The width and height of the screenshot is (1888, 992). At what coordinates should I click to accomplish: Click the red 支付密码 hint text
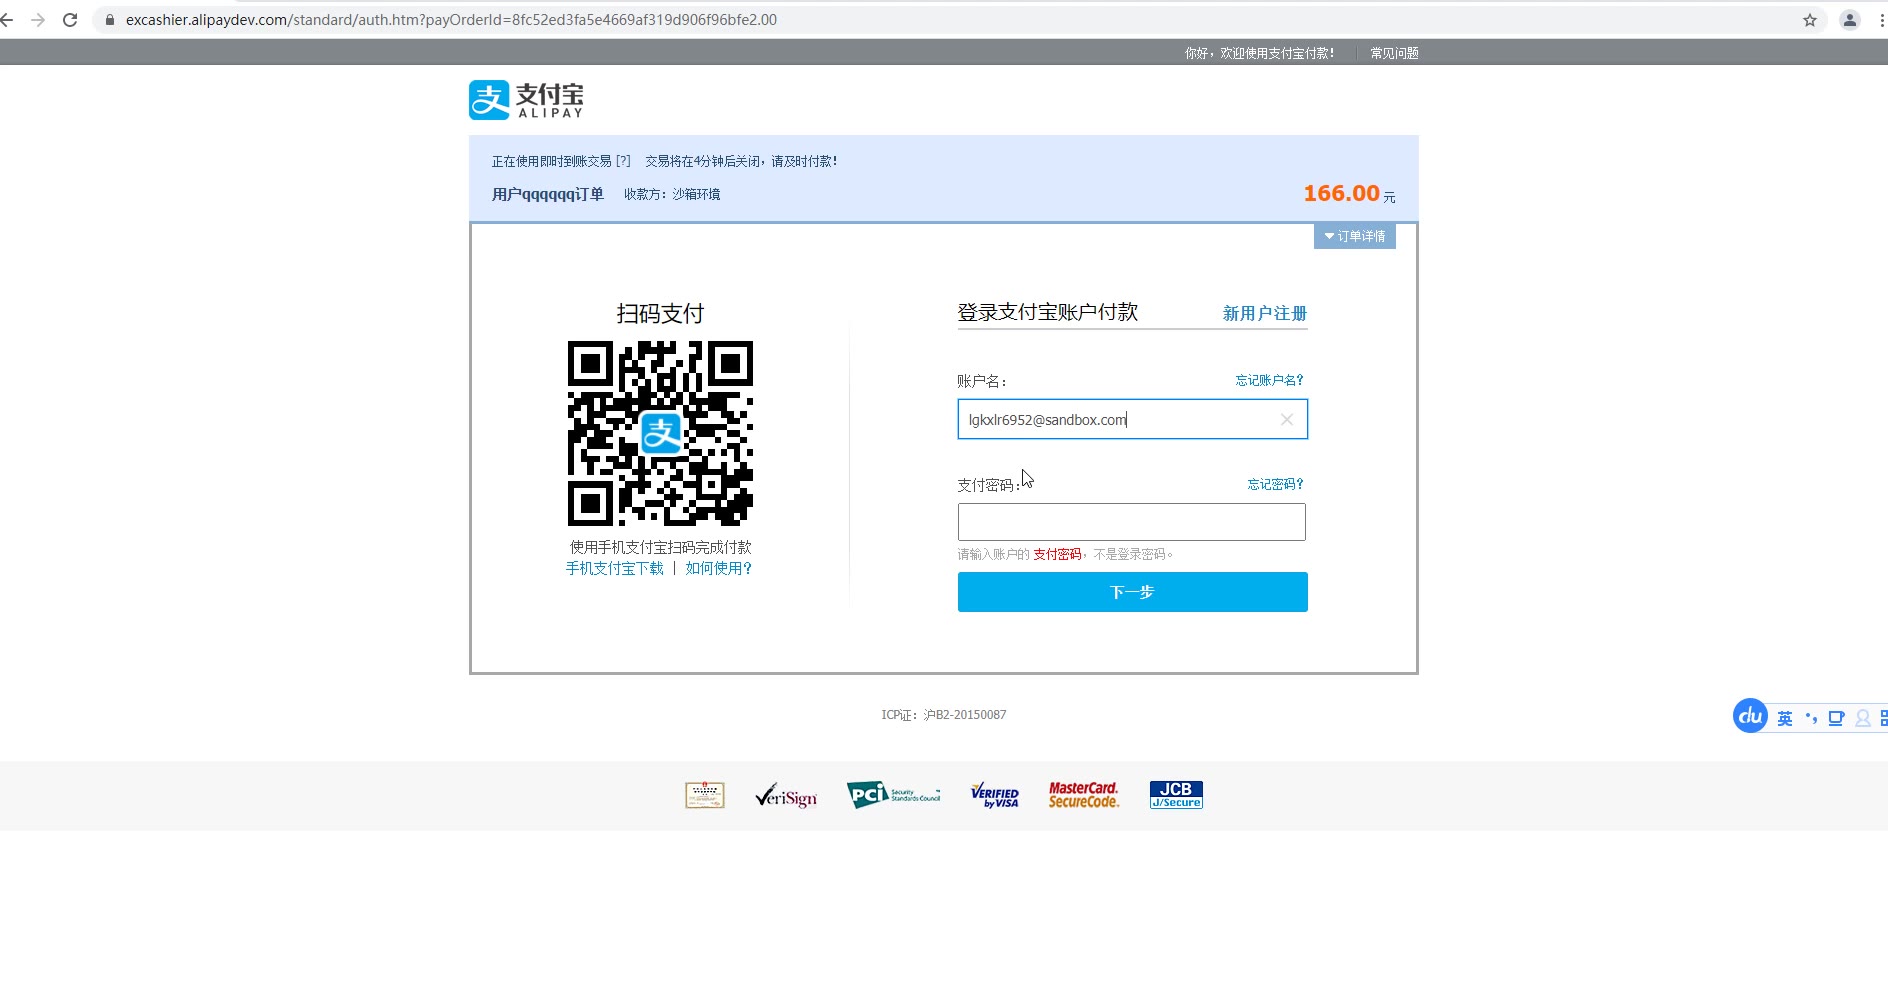(x=1057, y=554)
